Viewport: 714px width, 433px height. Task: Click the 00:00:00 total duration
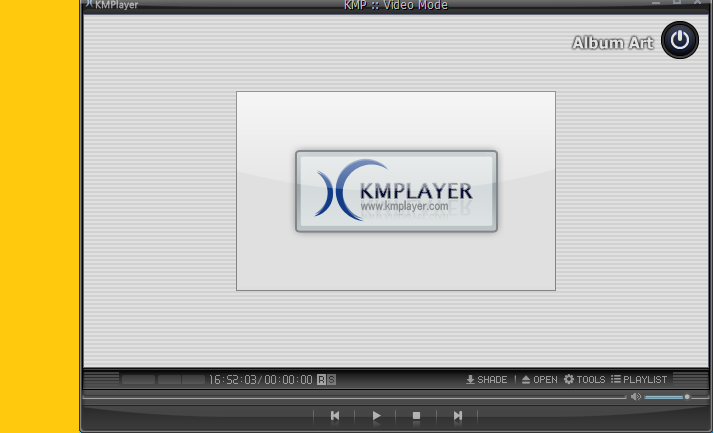pos(288,380)
